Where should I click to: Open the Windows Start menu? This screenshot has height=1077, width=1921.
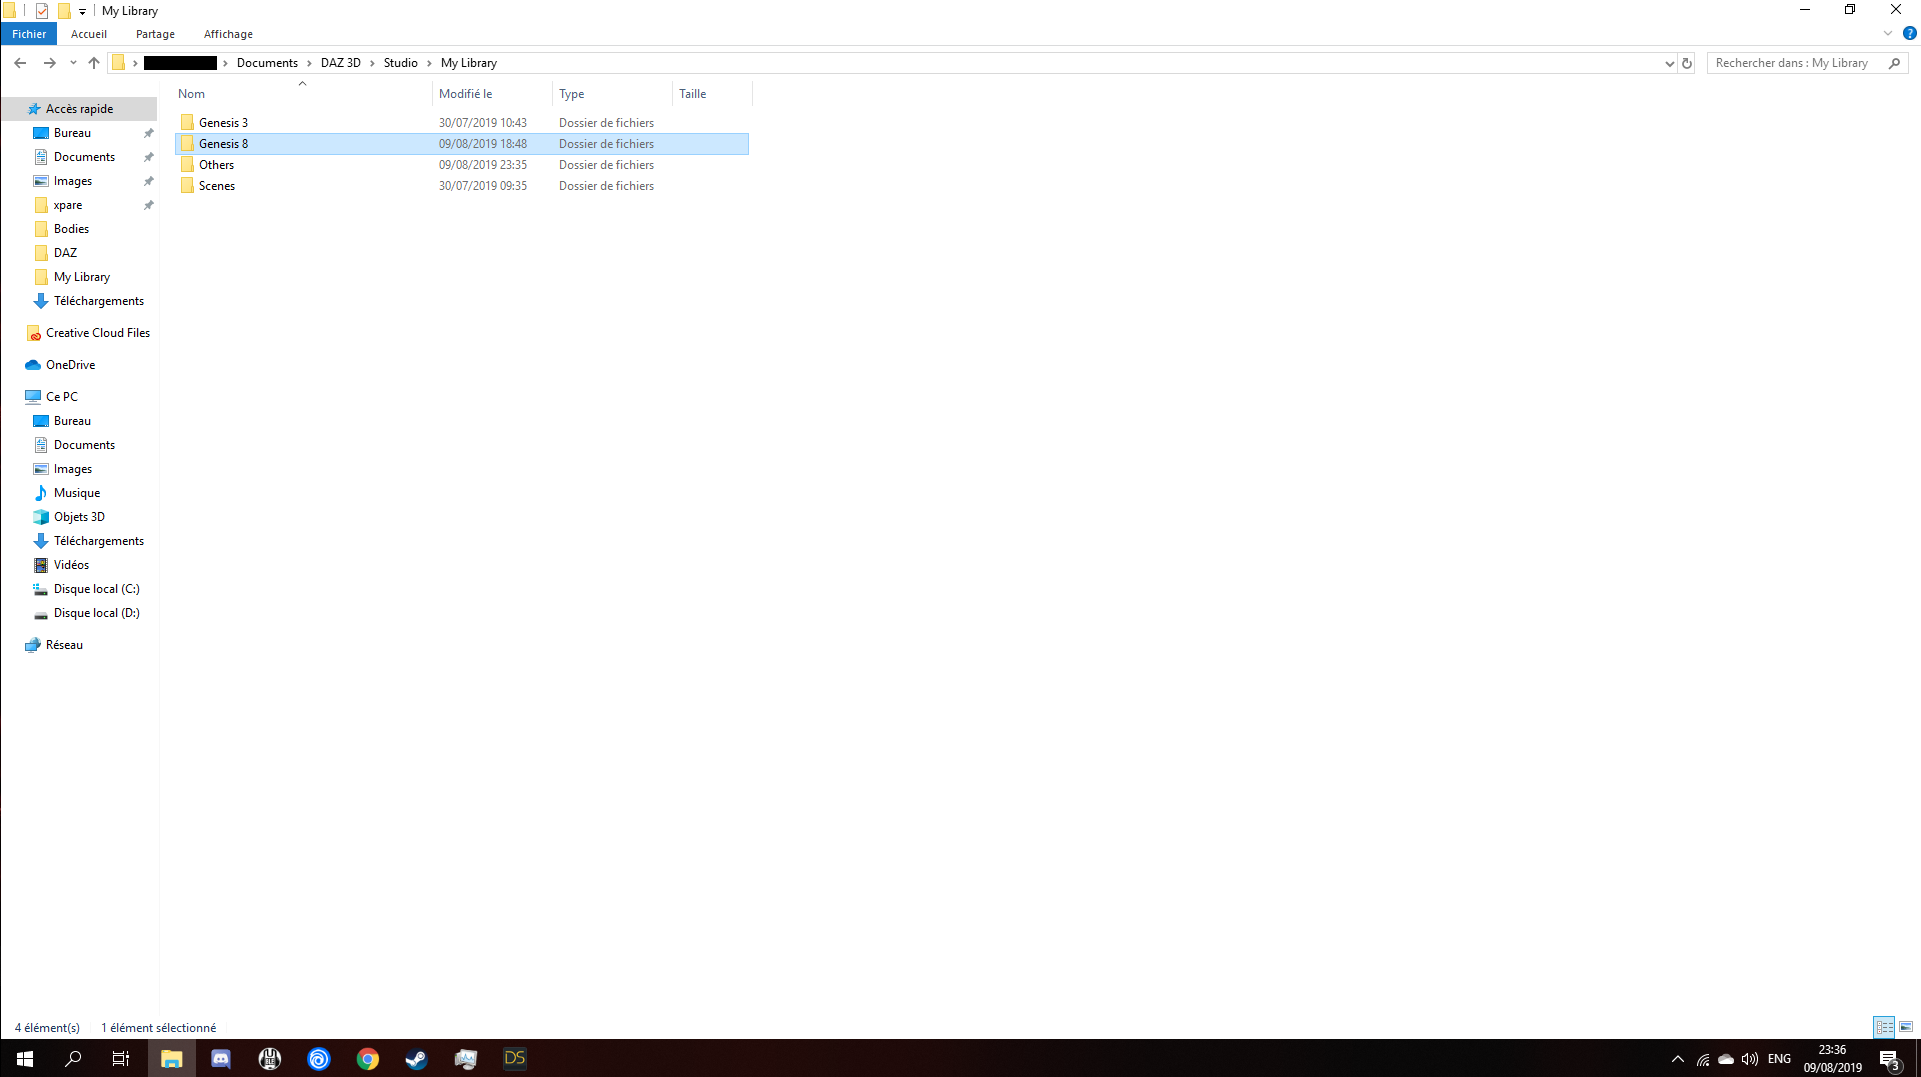click(24, 1058)
